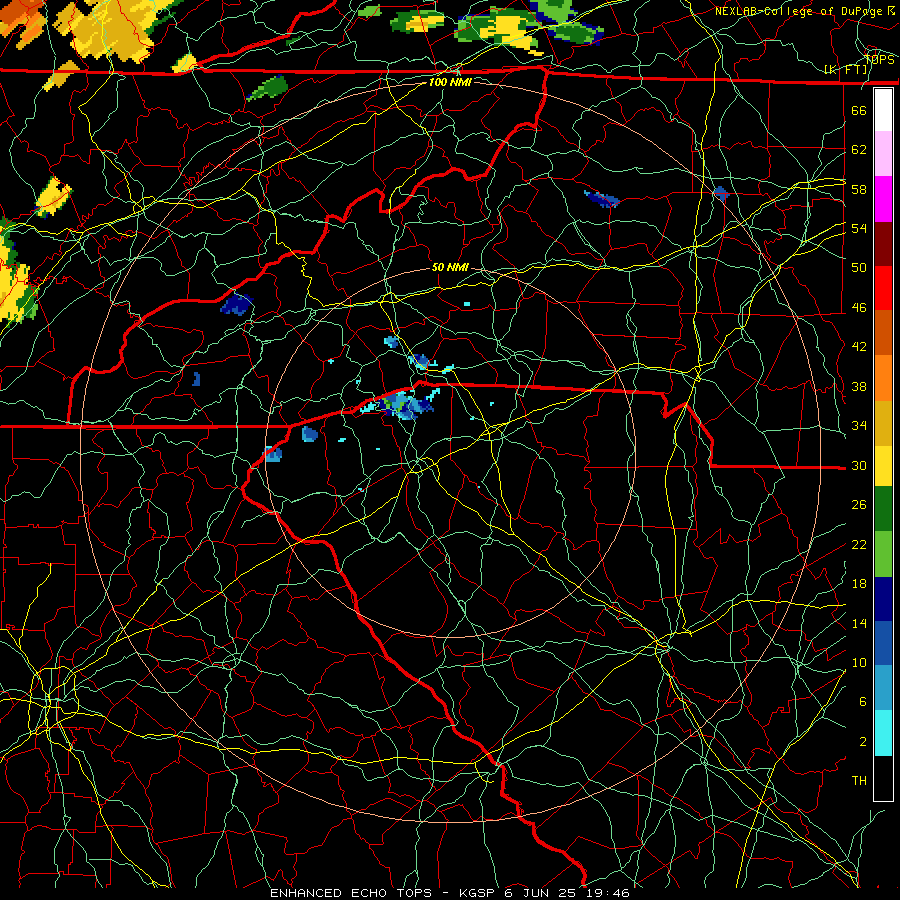
Task: Select the legend value 10
Action: [x=859, y=662]
